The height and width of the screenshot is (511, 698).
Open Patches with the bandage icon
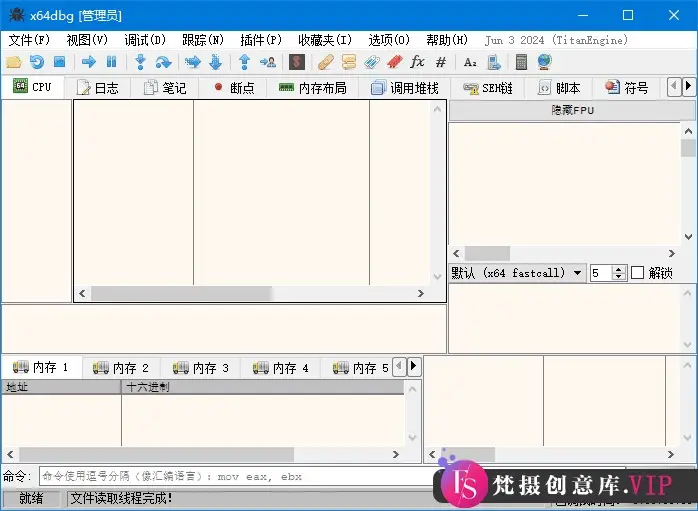coord(326,62)
